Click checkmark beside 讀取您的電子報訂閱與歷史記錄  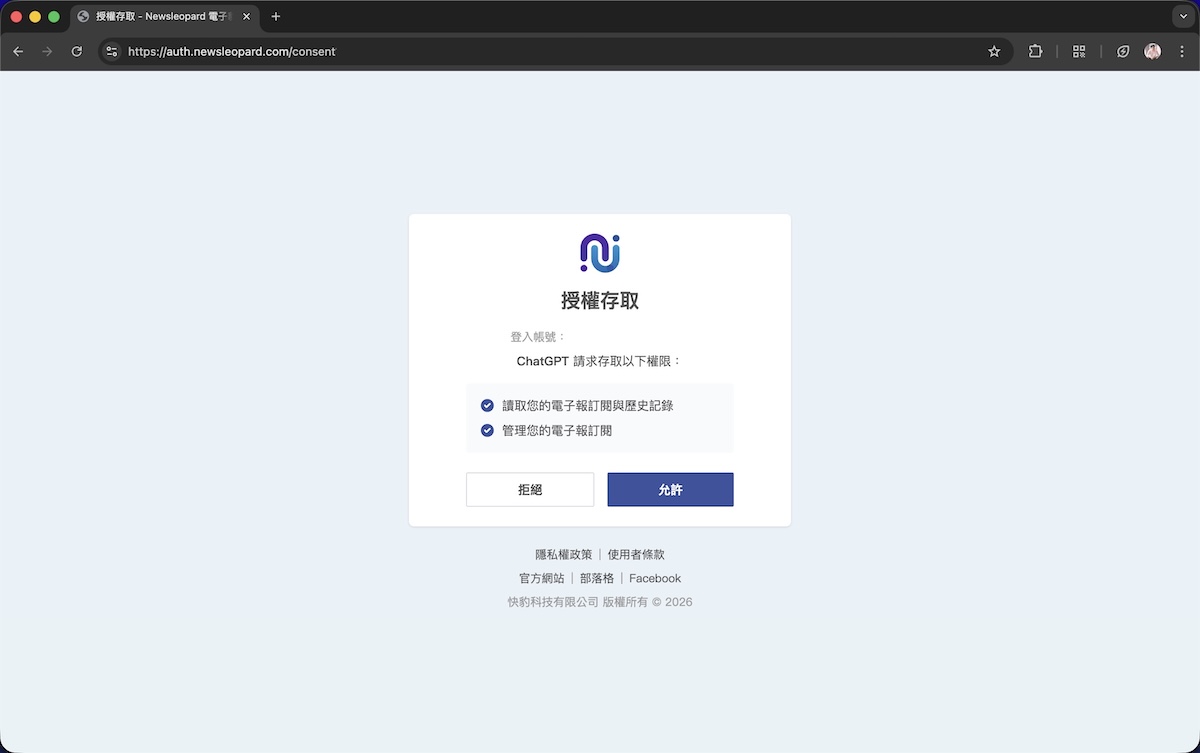pos(487,405)
